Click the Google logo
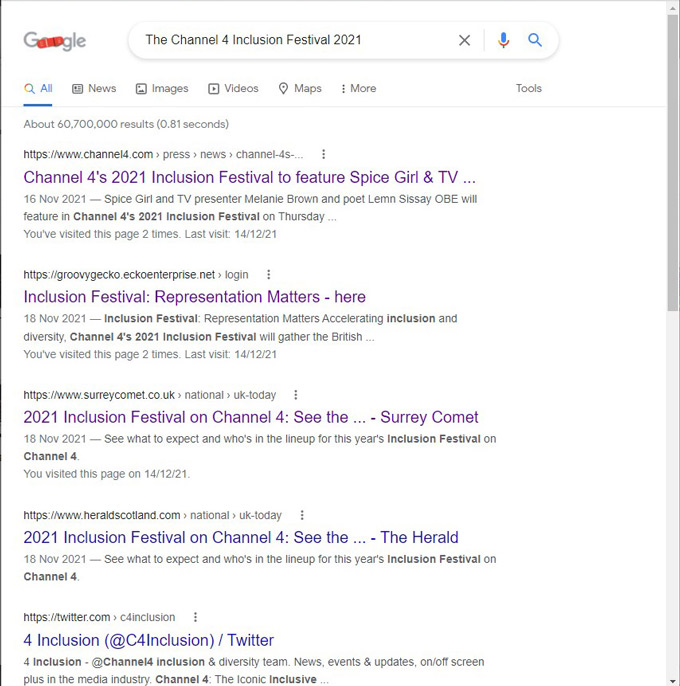The height and width of the screenshot is (686, 680). 55,41
